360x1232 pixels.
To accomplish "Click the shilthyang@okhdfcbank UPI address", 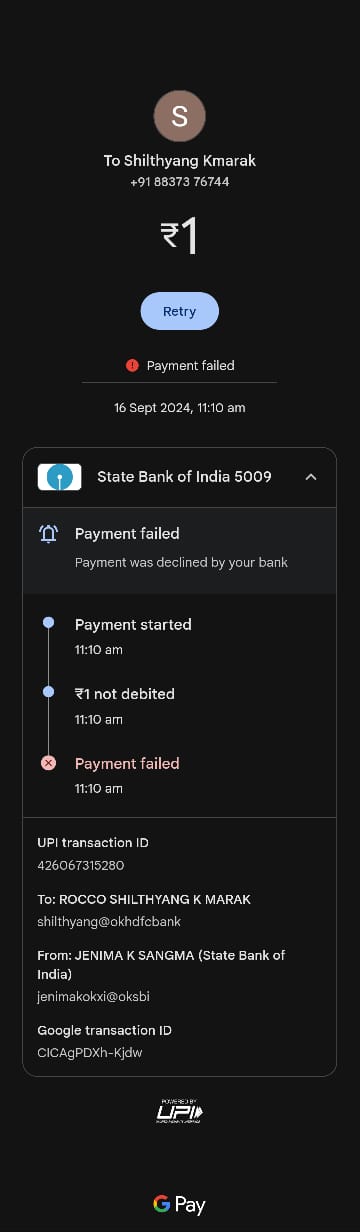I will tap(109, 922).
